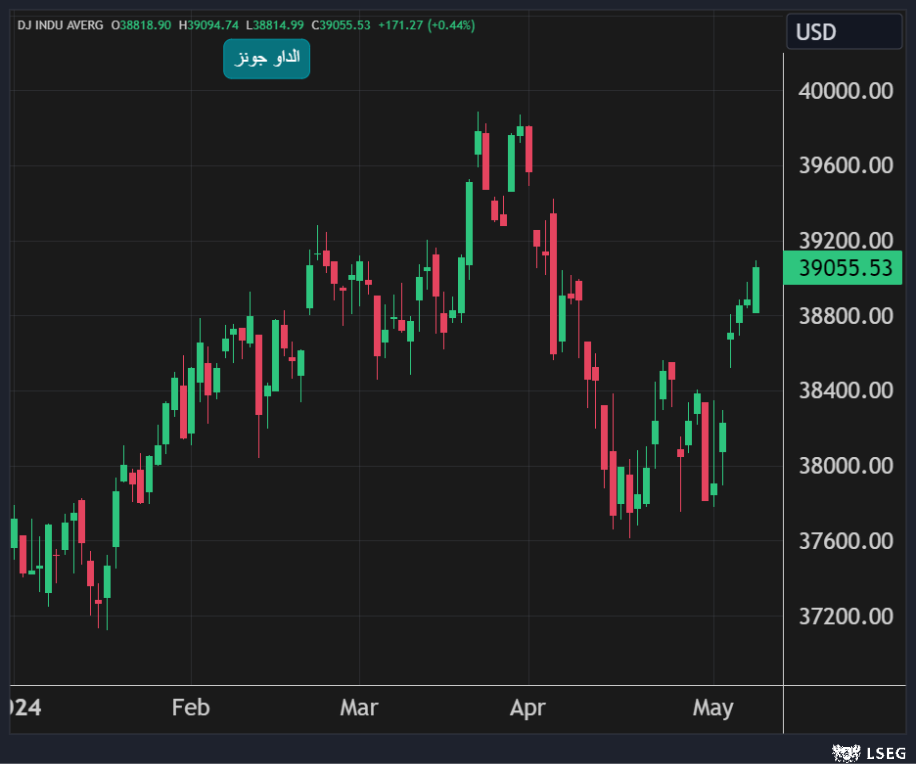This screenshot has width=916, height=764.
Task: Click the open value O38818.90
Action: [x=143, y=24]
